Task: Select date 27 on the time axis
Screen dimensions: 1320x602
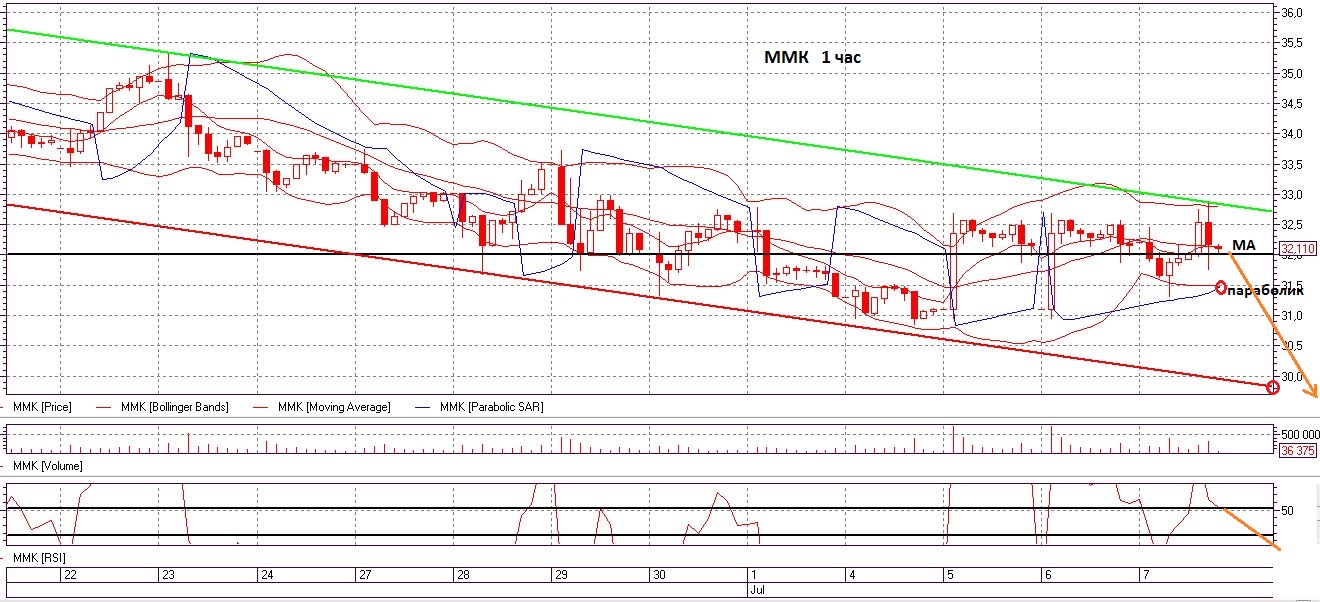Action: click(x=366, y=575)
